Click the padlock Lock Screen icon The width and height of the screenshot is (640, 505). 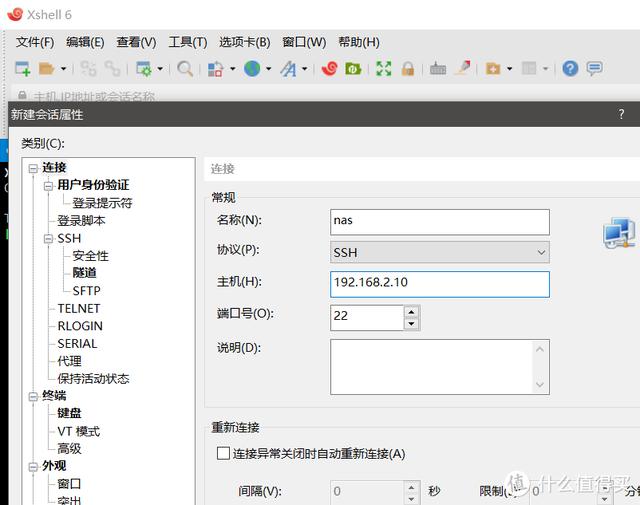coord(407,69)
